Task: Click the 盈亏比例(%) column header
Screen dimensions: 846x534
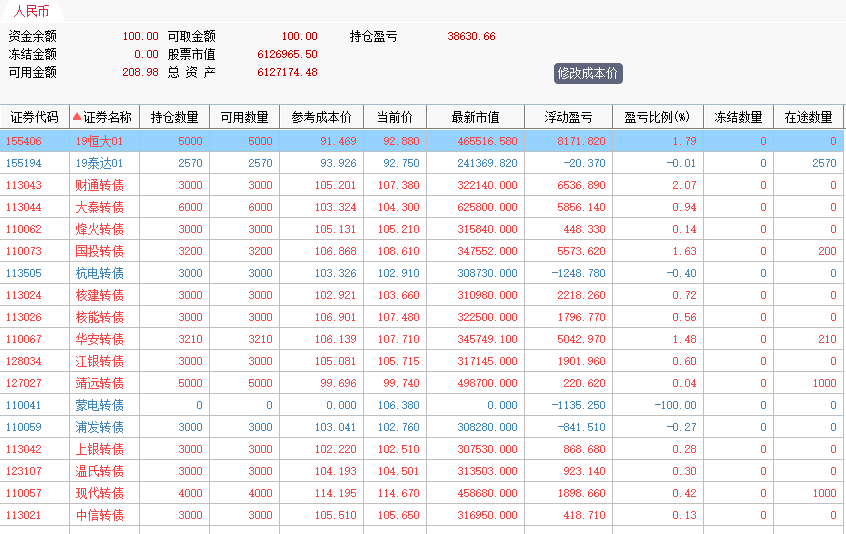Action: point(657,117)
